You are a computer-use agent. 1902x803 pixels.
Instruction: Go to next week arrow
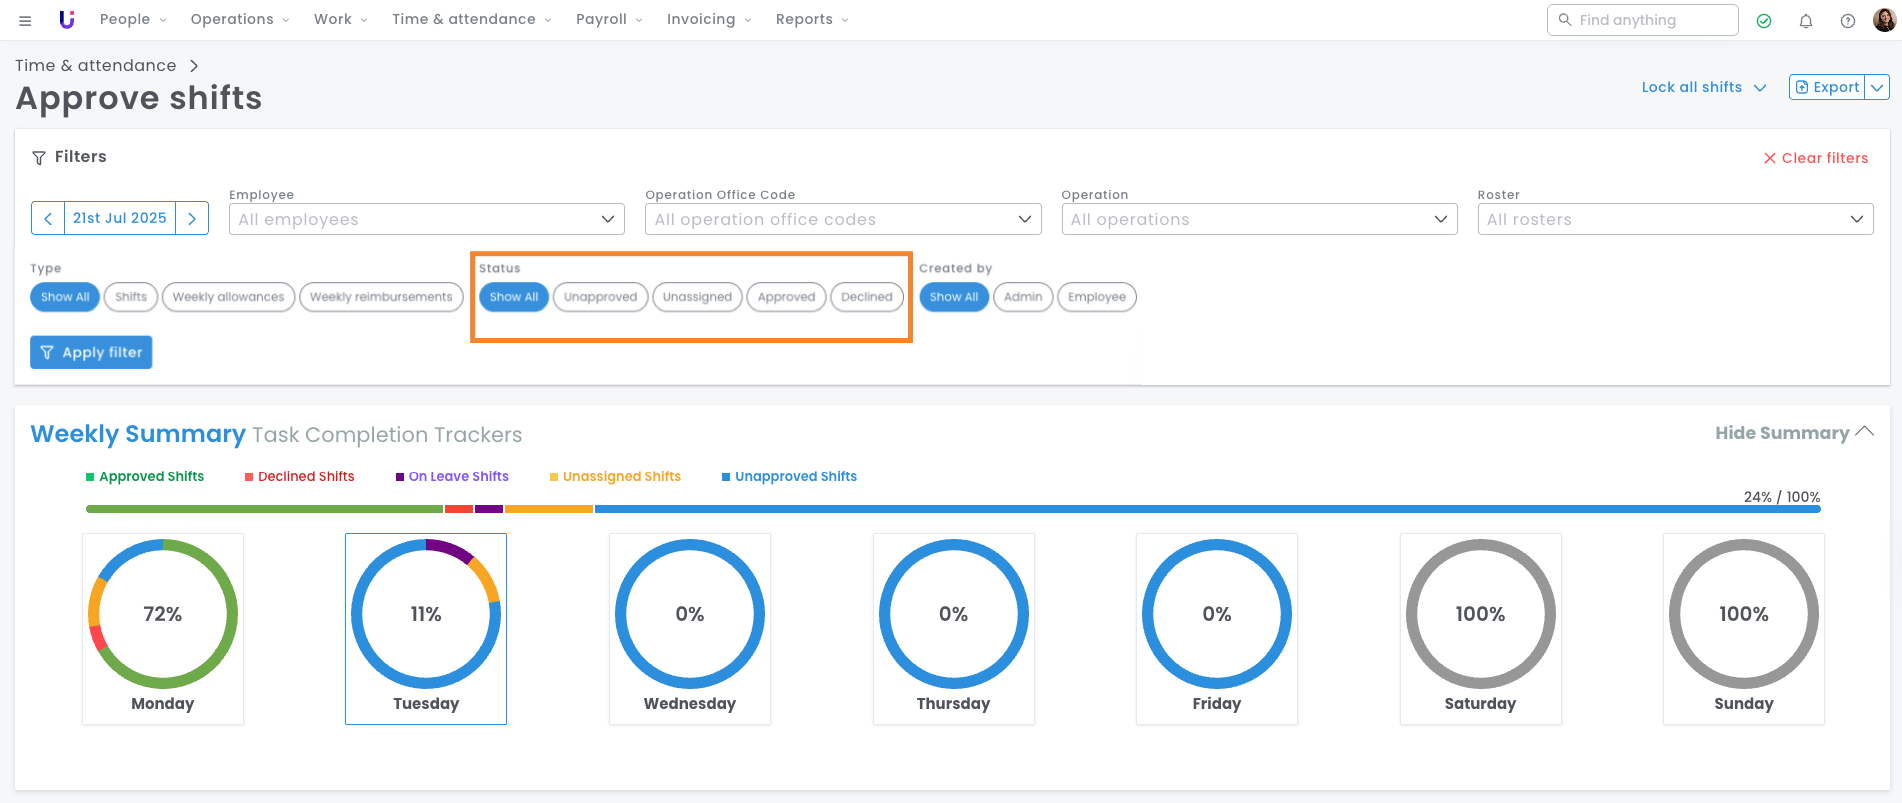click(x=192, y=218)
